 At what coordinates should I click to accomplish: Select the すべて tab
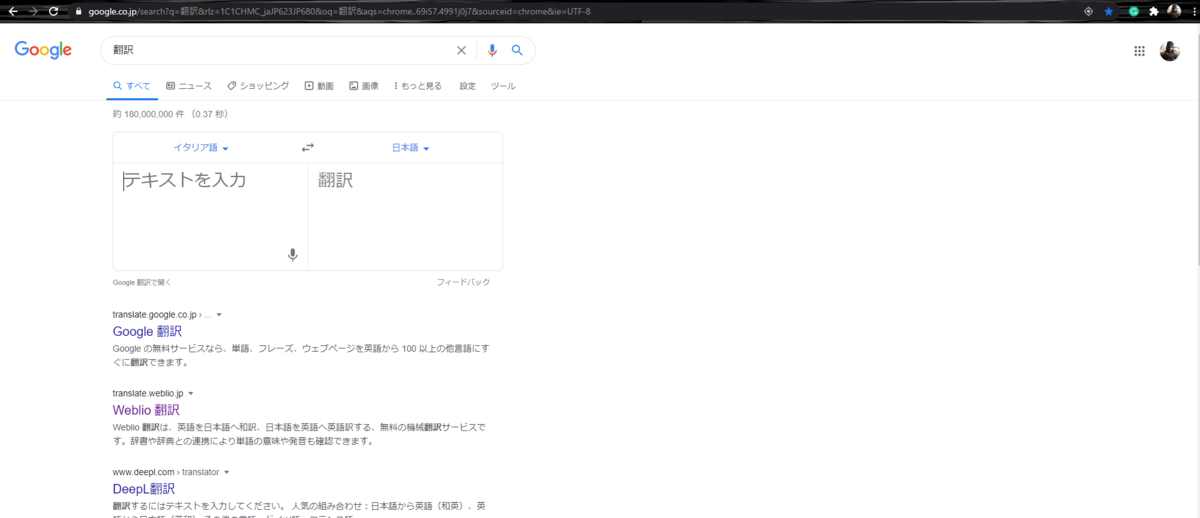(x=132, y=86)
